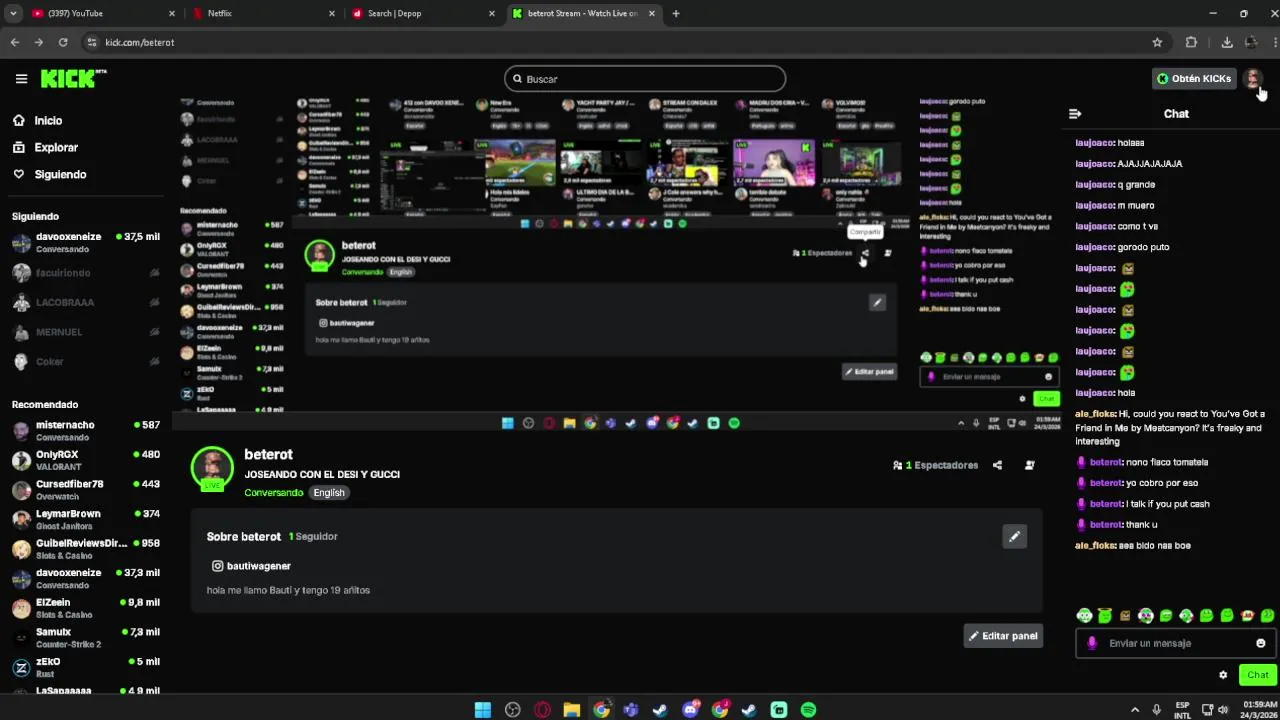Image resolution: width=1280 pixels, height=720 pixels.
Task: Click the English language tag
Action: click(x=328, y=493)
